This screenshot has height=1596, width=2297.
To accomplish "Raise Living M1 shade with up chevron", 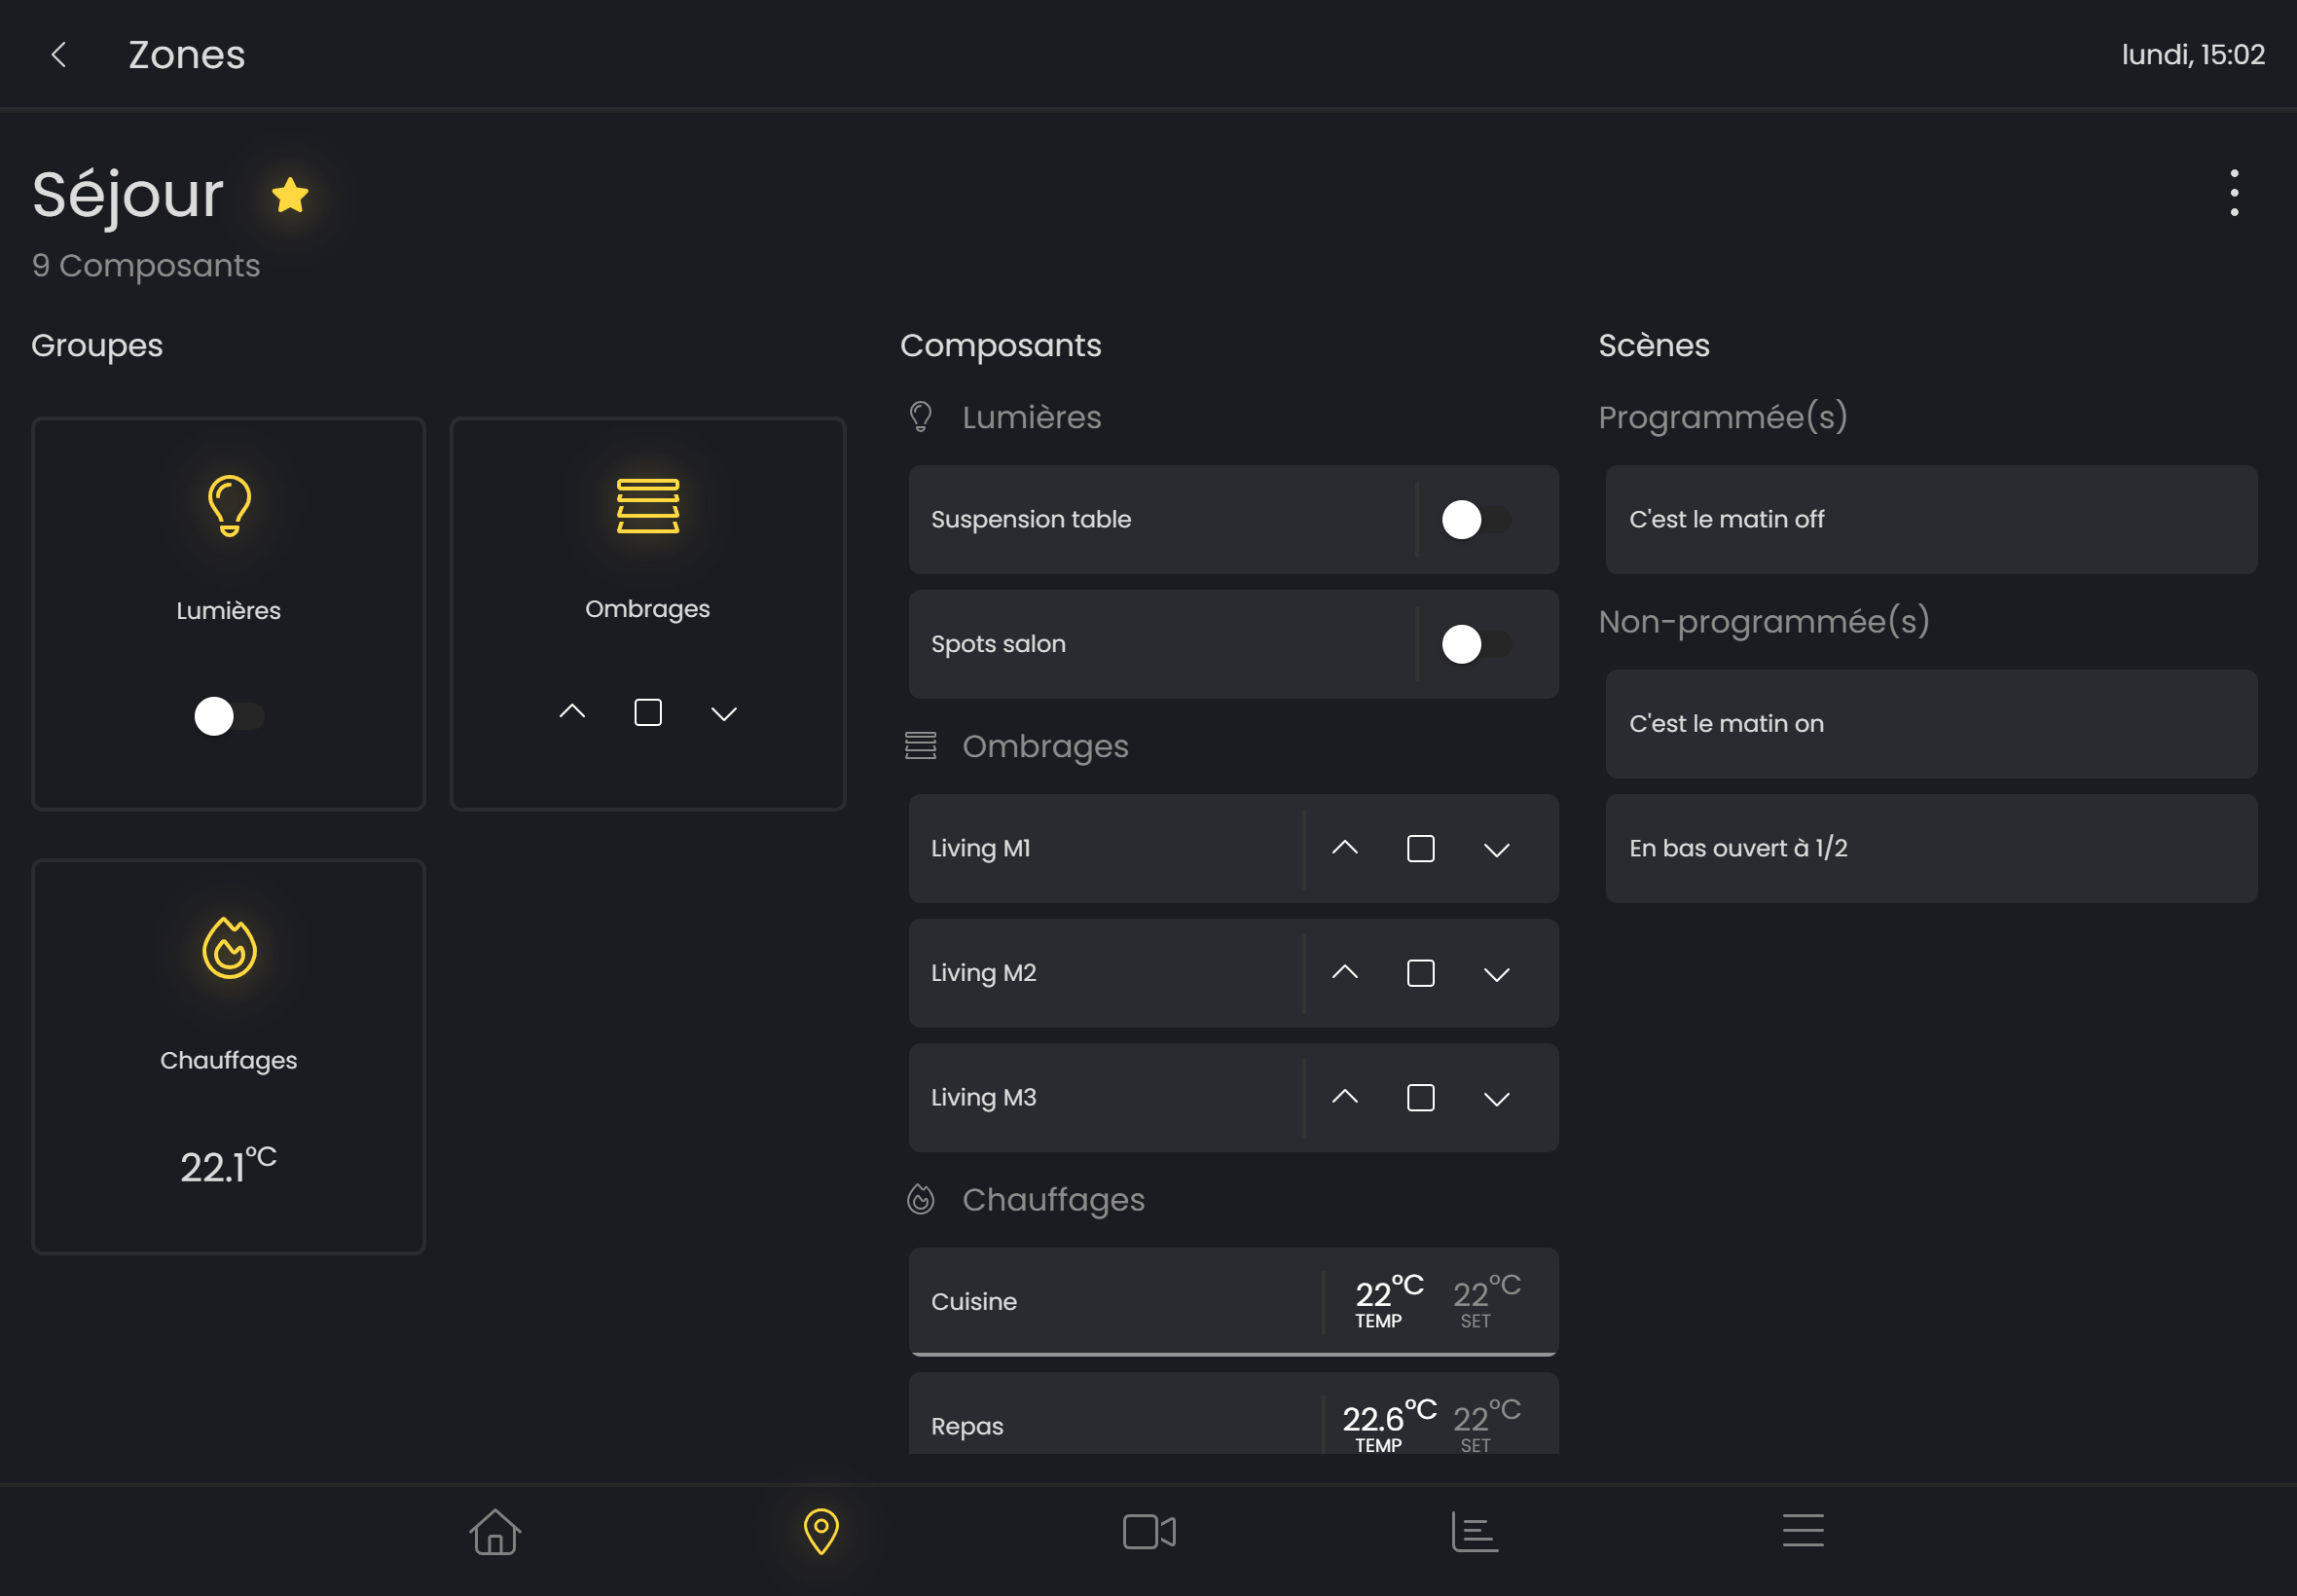I will click(x=1344, y=848).
